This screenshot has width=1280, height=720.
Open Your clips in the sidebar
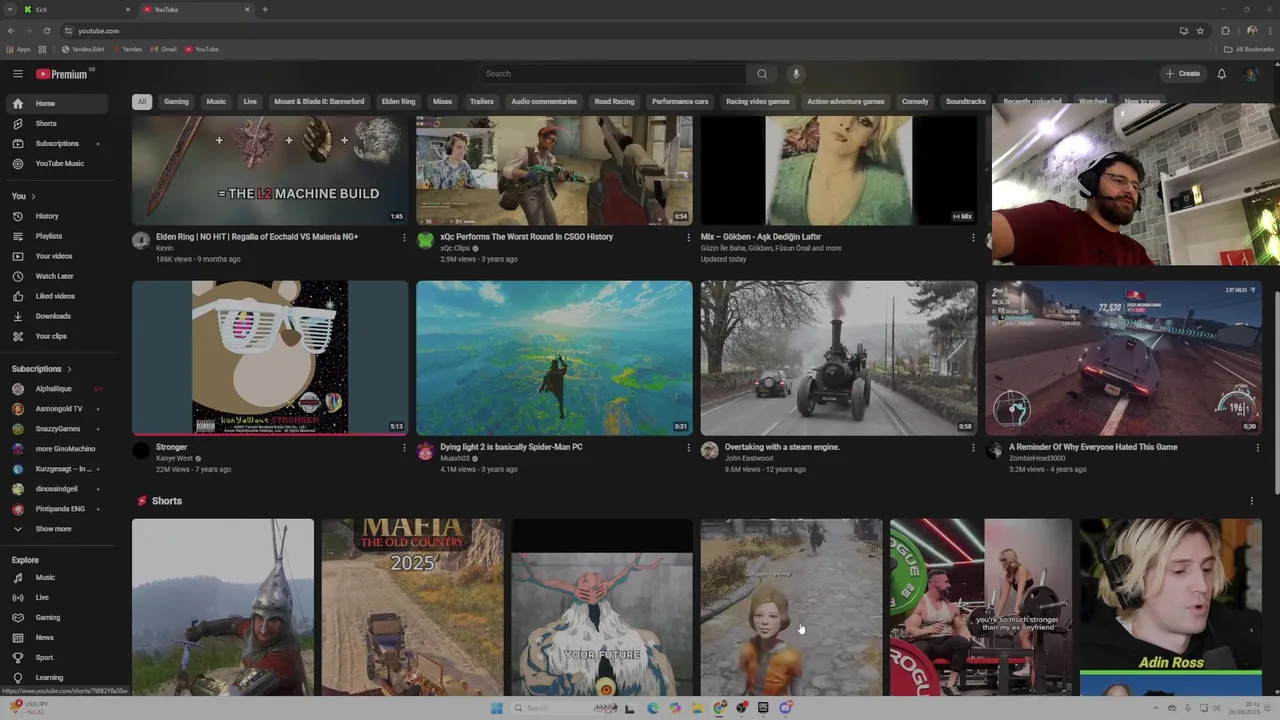[x=55, y=336]
